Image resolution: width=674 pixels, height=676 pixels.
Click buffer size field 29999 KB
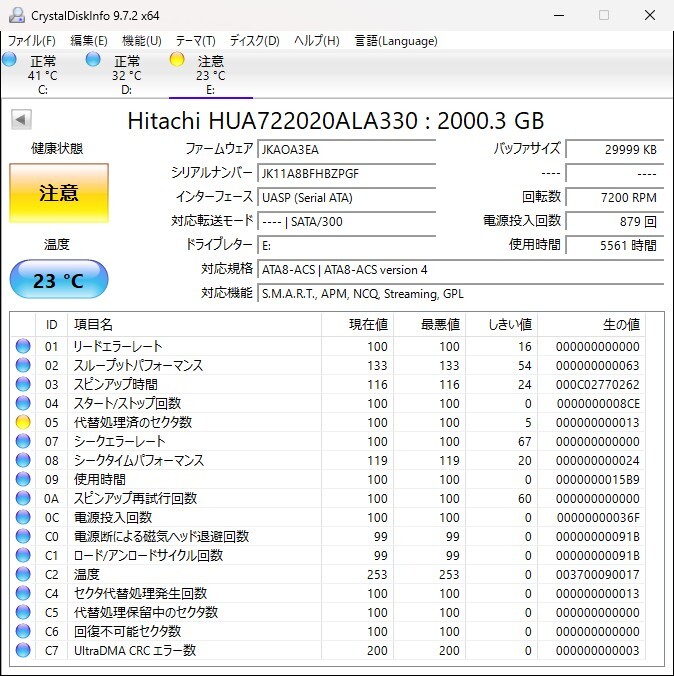tap(614, 149)
